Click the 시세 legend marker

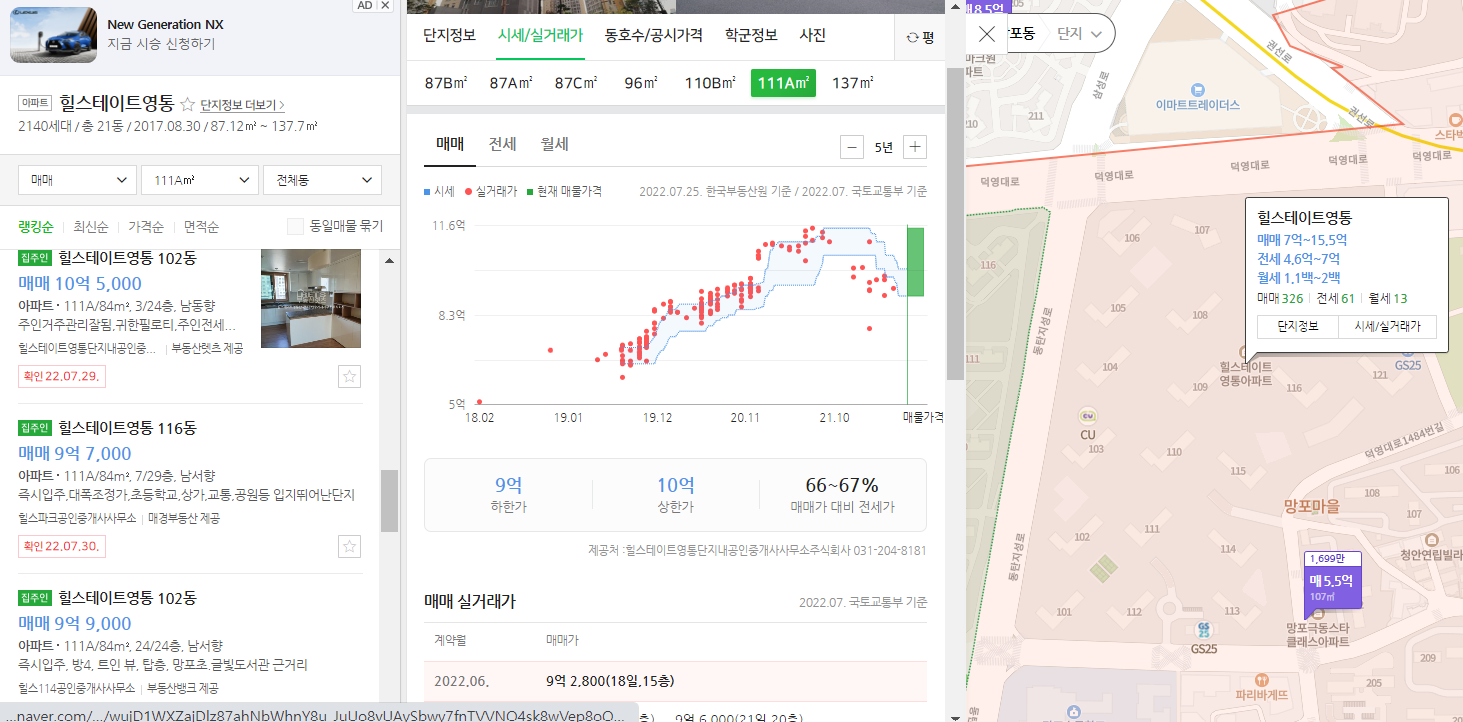pyautogui.click(x=427, y=190)
